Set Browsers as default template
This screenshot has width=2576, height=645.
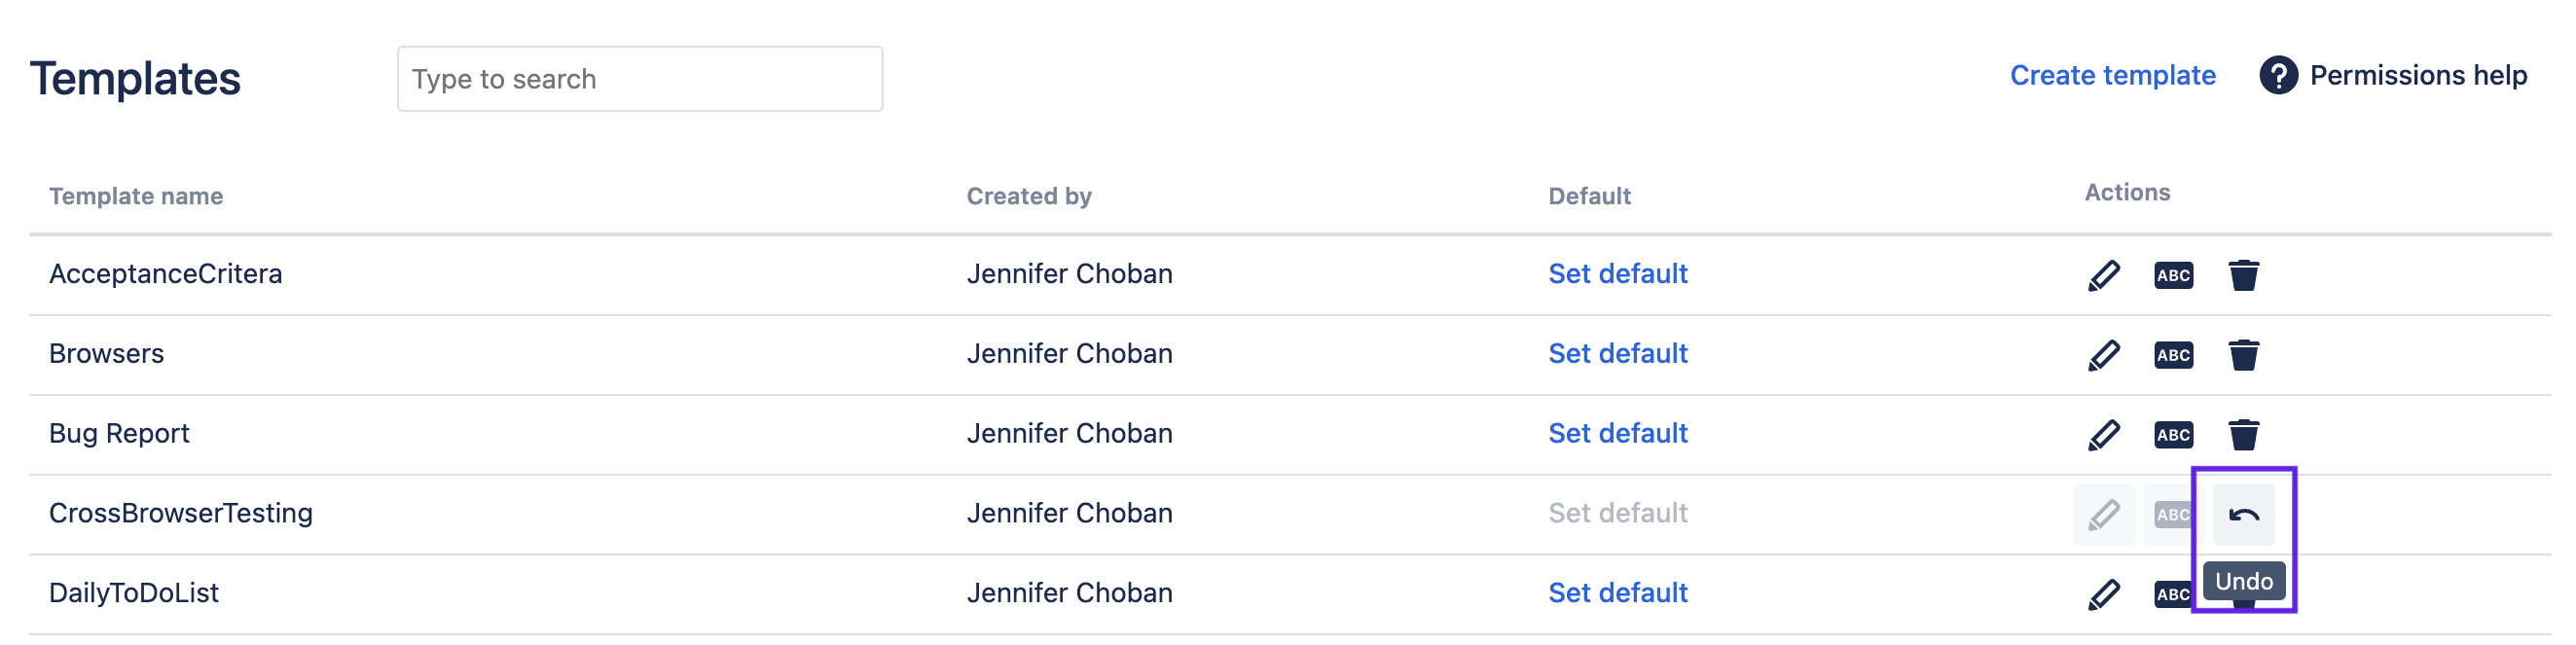pos(1617,354)
